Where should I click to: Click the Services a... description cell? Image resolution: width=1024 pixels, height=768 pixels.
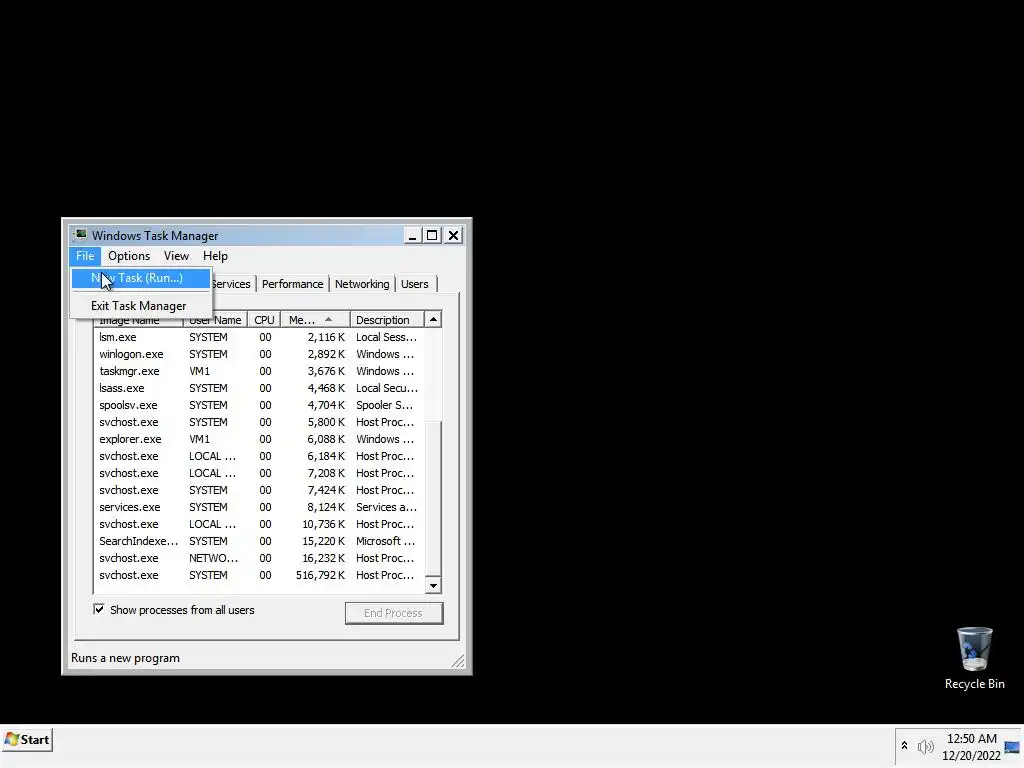pos(386,507)
